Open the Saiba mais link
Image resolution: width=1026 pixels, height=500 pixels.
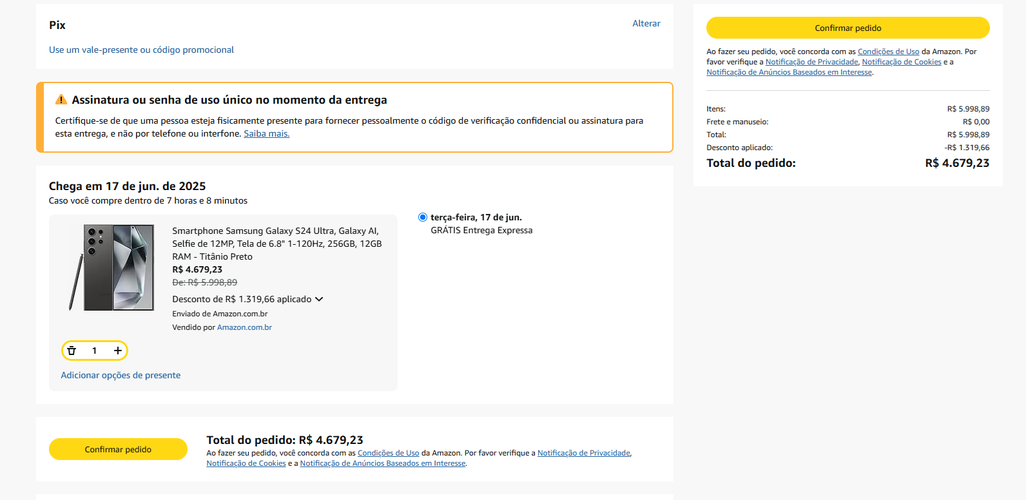coord(266,134)
